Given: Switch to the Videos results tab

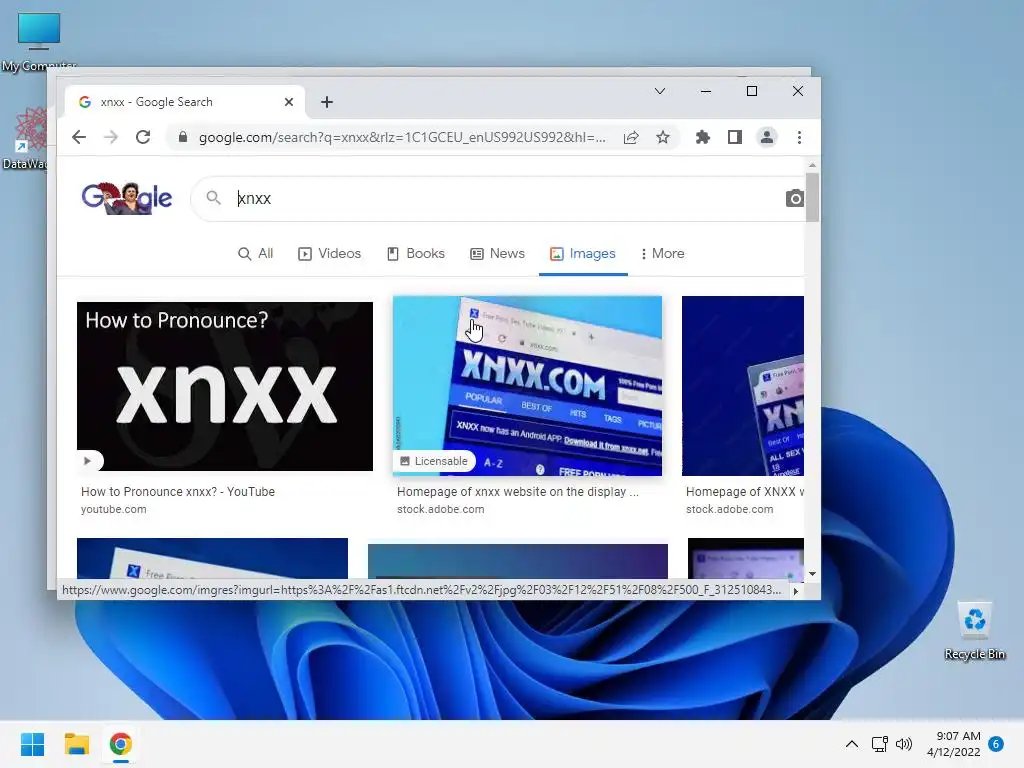Looking at the screenshot, I should (329, 253).
